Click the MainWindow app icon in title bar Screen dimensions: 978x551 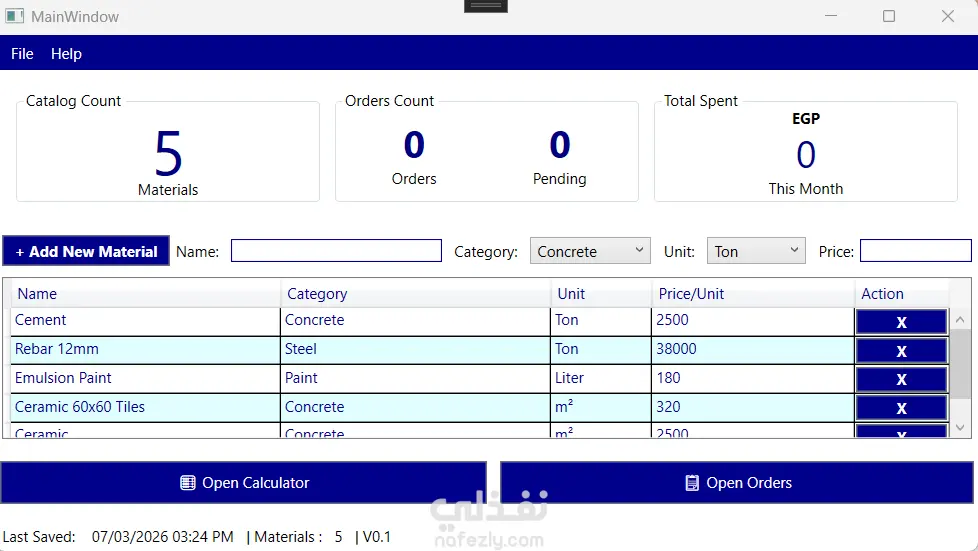tap(14, 16)
